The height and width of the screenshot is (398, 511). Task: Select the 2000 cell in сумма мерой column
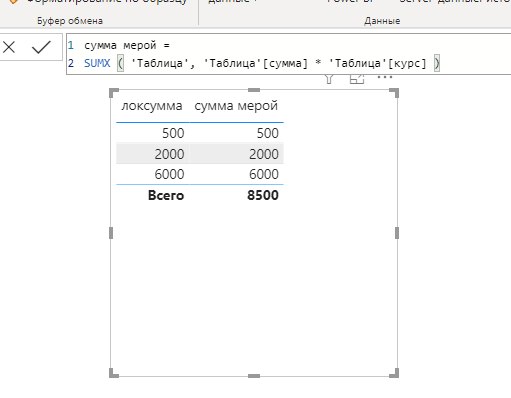click(264, 154)
